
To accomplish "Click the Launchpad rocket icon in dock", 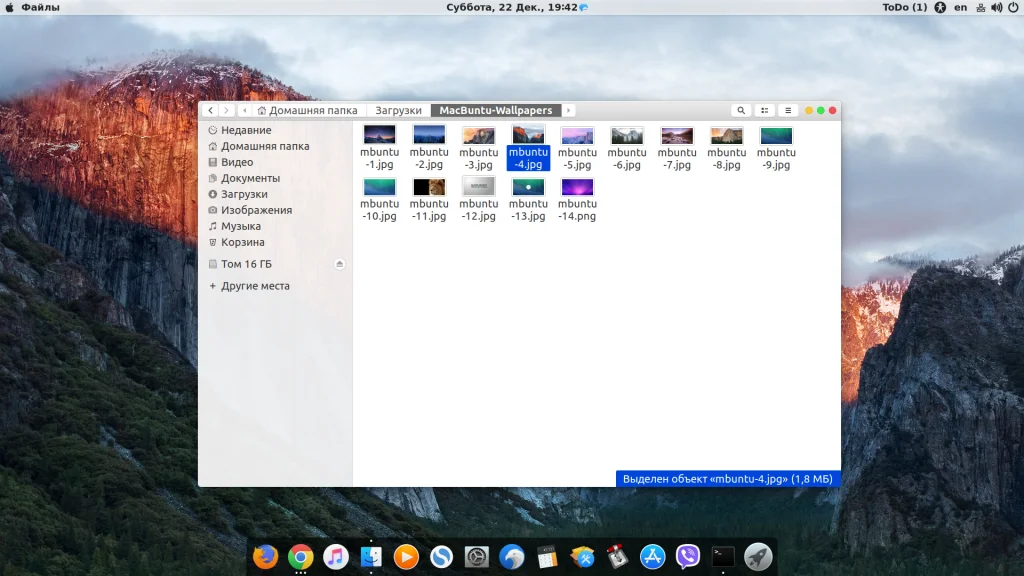I will coord(758,556).
